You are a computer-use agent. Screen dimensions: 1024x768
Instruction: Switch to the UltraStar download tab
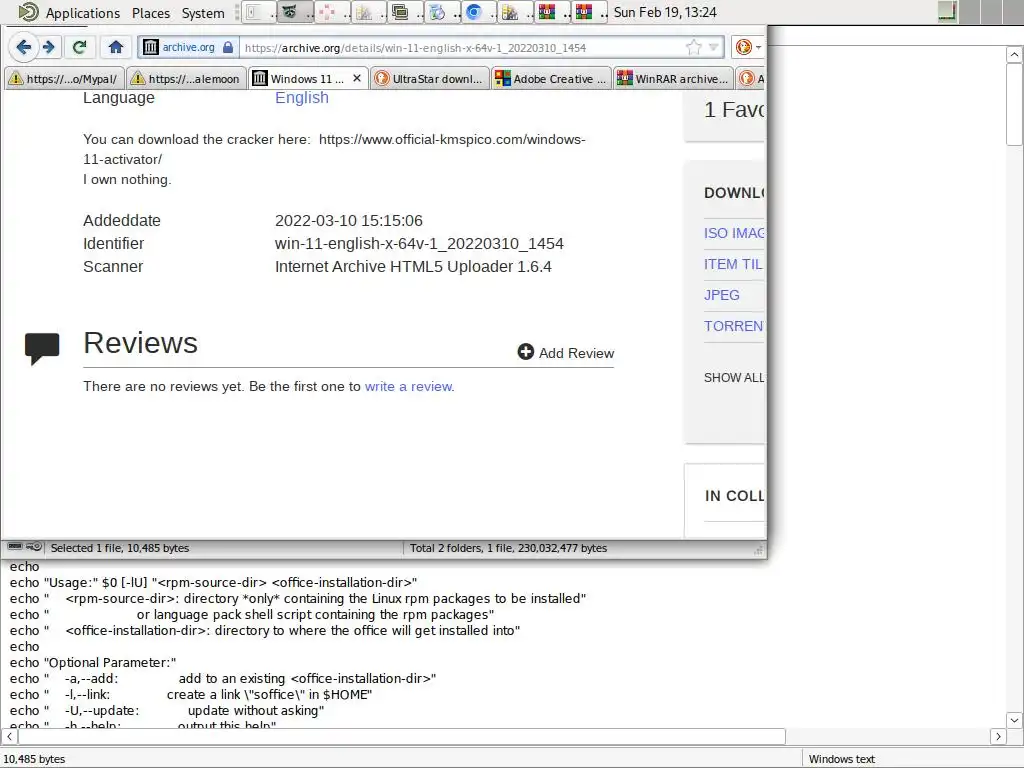pos(429,78)
